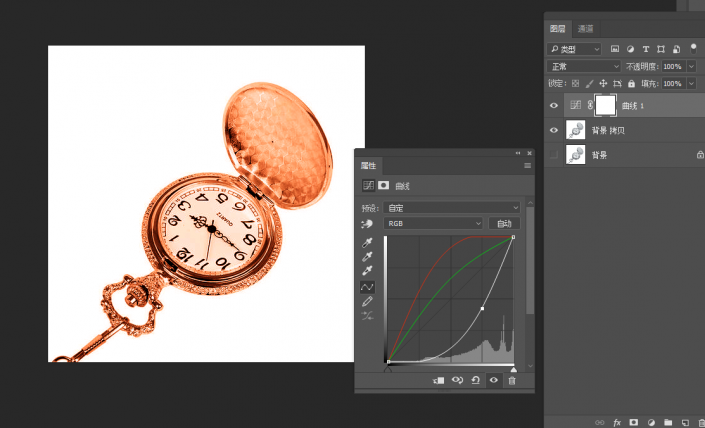The width and height of the screenshot is (705, 428).
Task: Close the Properties panel
Action: pyautogui.click(x=529, y=153)
